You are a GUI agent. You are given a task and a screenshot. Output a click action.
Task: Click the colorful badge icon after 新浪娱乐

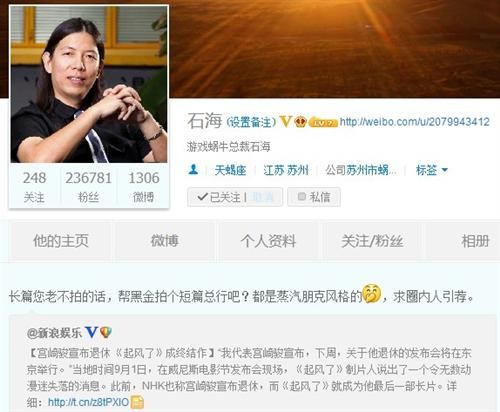click(x=106, y=332)
